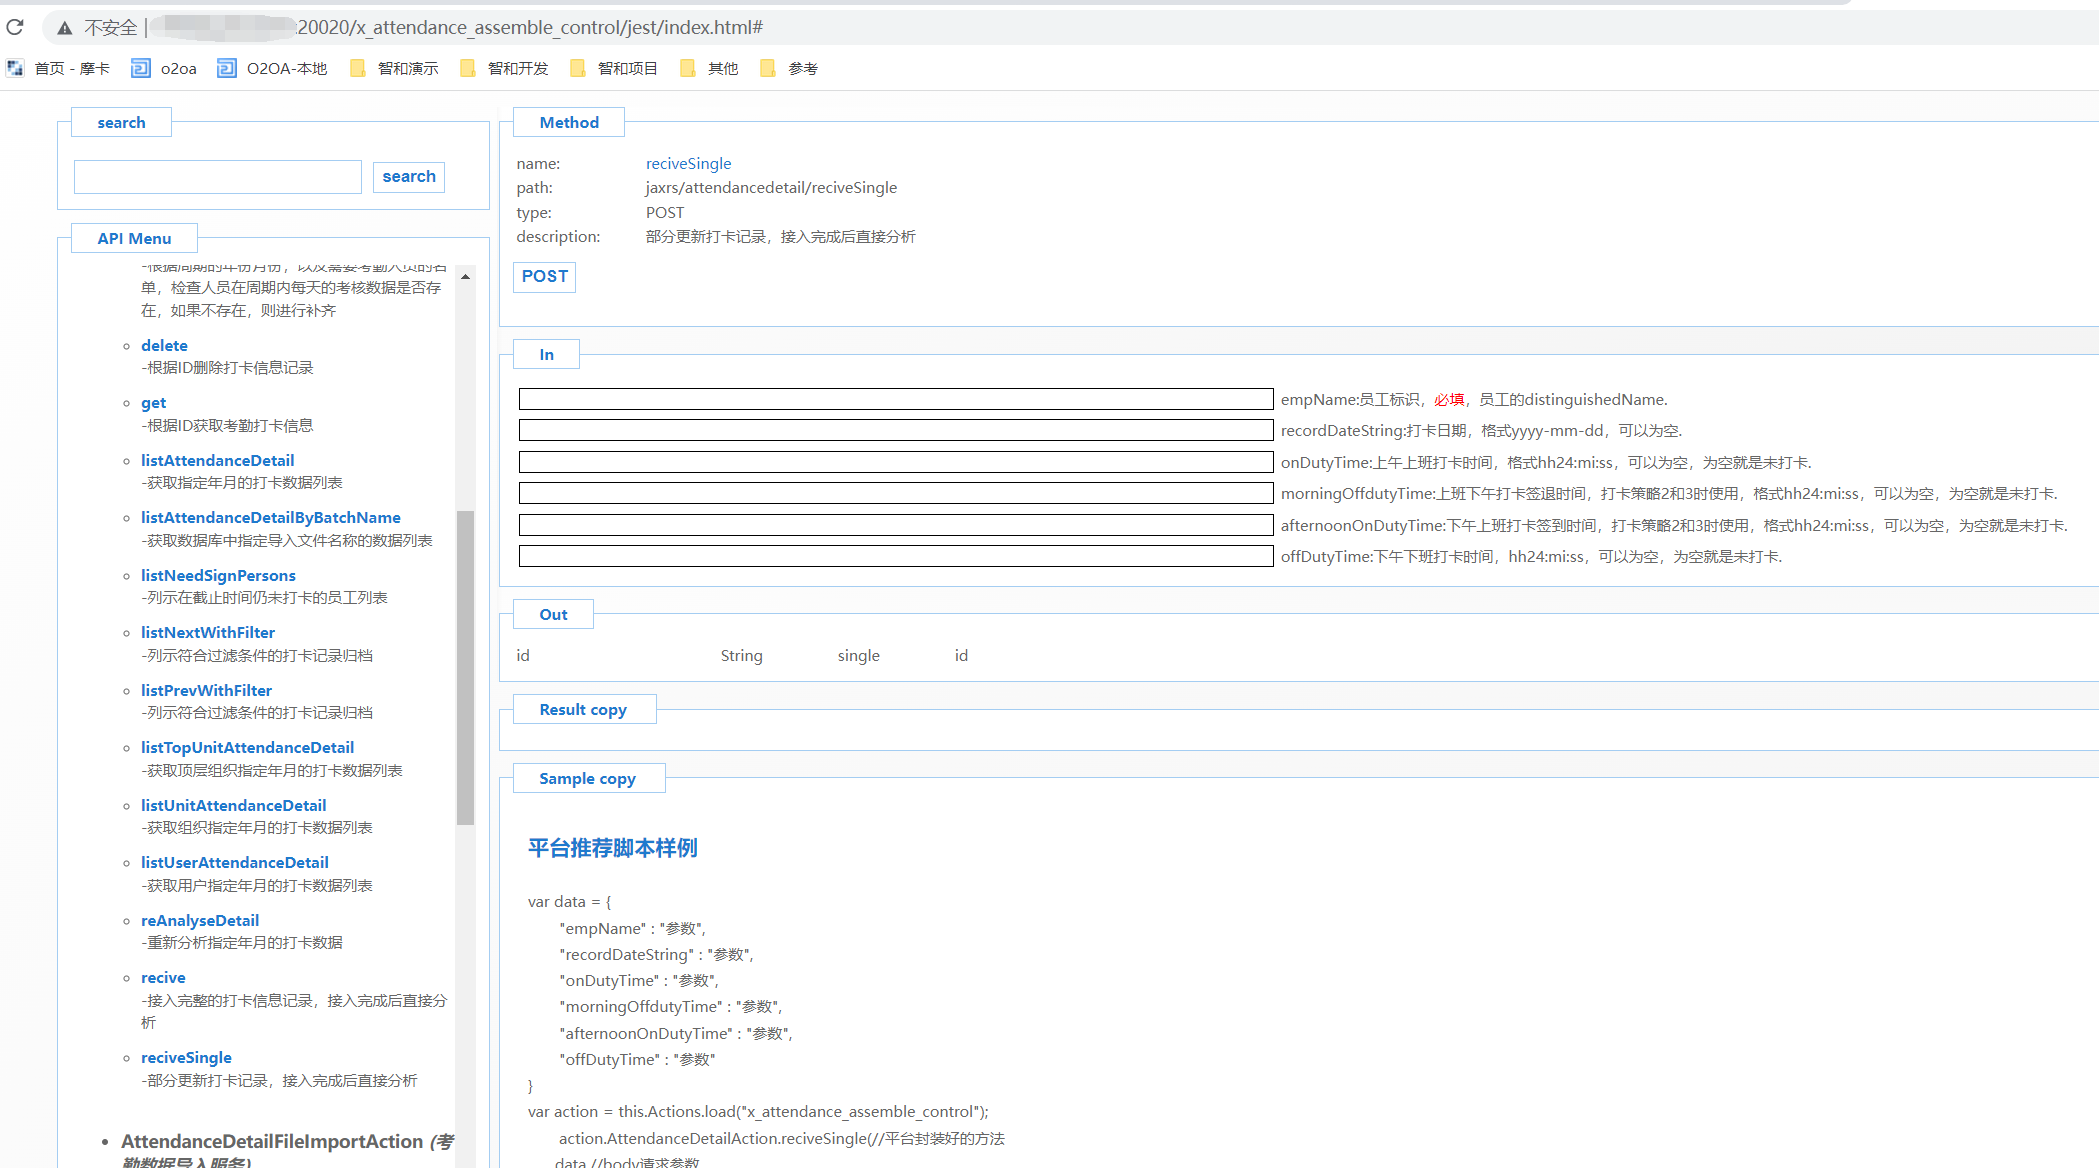The height and width of the screenshot is (1168, 2099).
Task: Click the POST request button
Action: 544,277
